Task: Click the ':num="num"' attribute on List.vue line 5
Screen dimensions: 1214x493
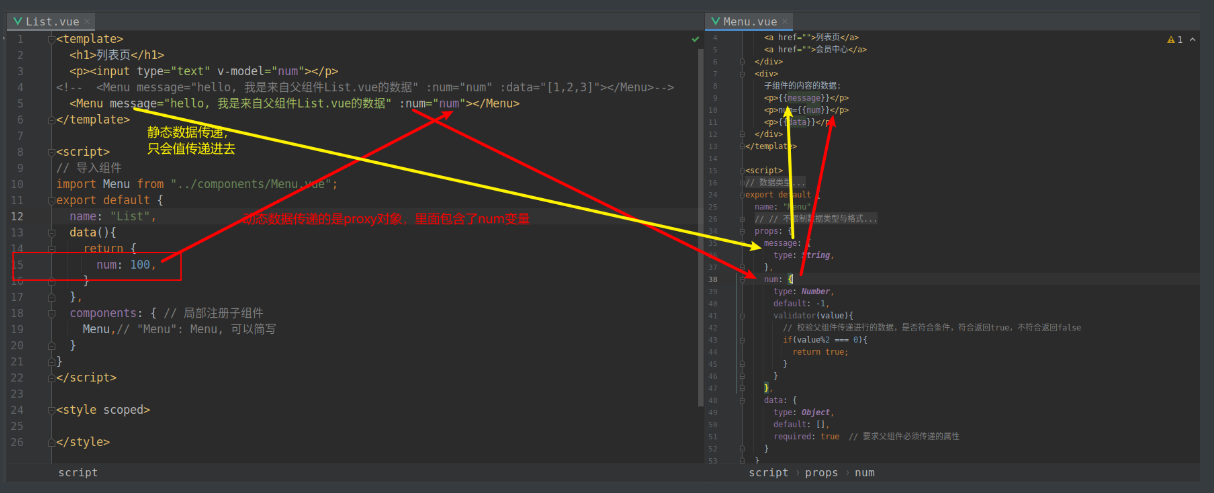Action: click(432, 103)
